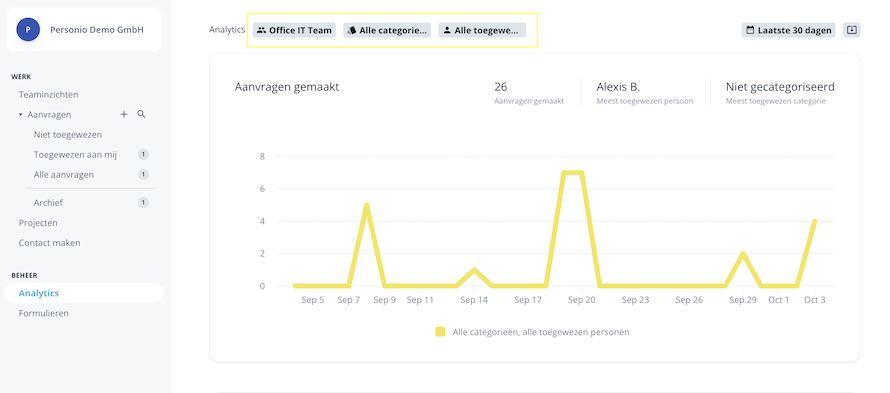The height and width of the screenshot is (393, 890).
Task: Click the person icon on Alle toegewe filter
Action: (447, 30)
